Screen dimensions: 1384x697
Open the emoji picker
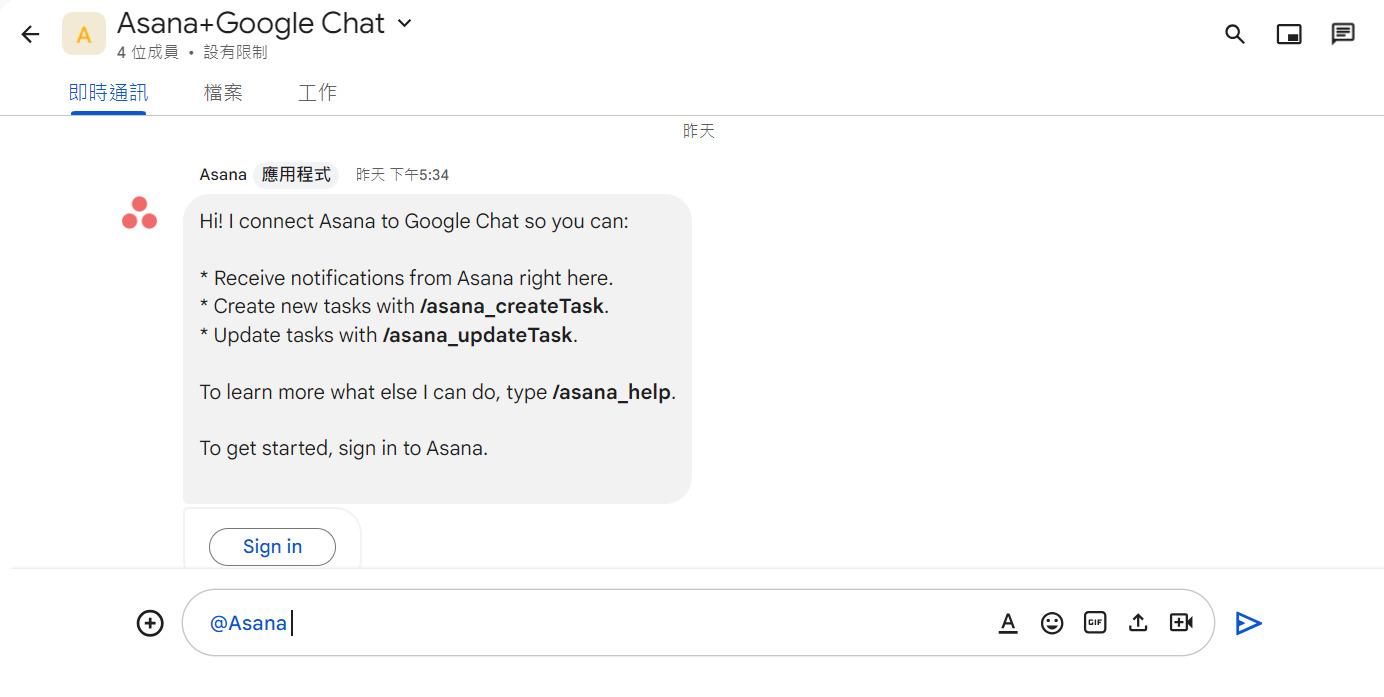click(x=1052, y=623)
